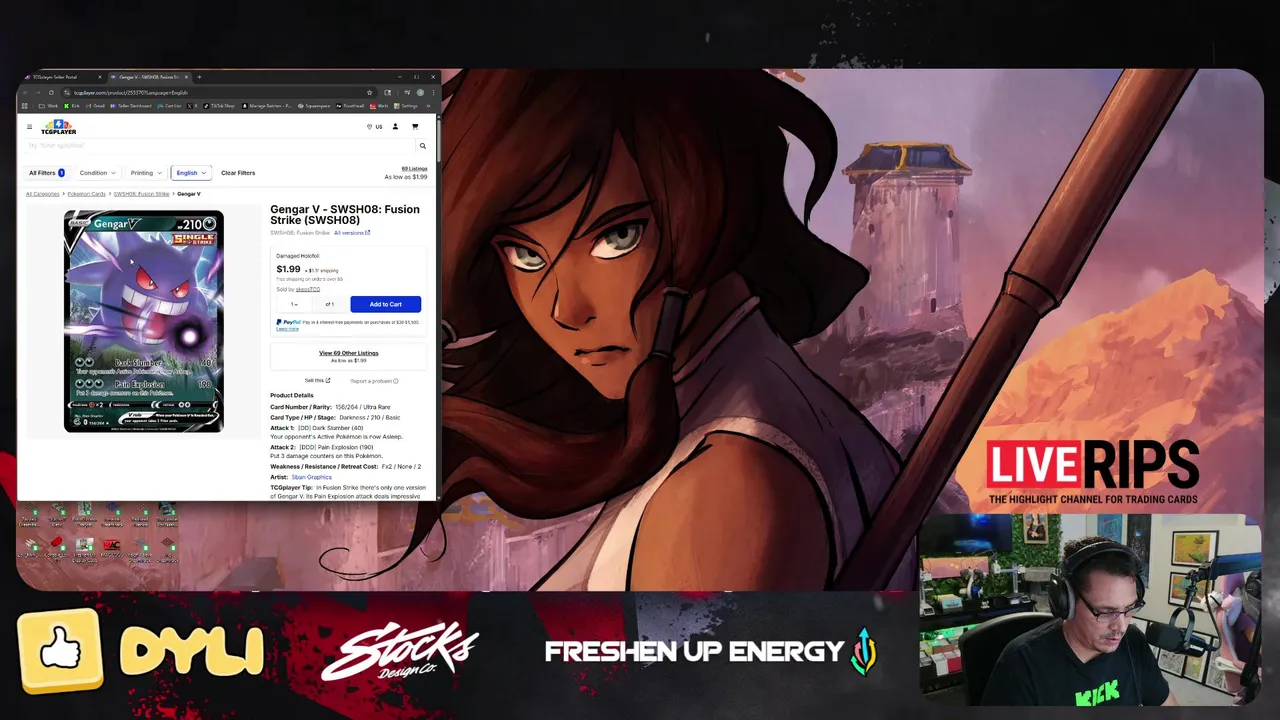This screenshot has height=720, width=1280.
Task: Open the TCGplayer hamburger menu
Action: point(29,127)
